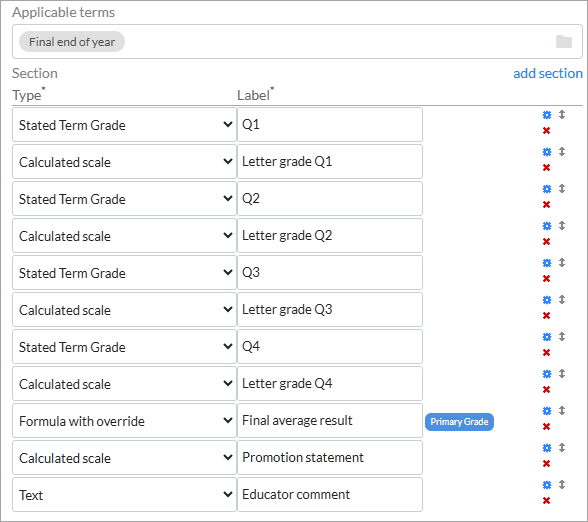Expand Formula with override type dropdown
This screenshot has width=588, height=522.
[x=124, y=421]
